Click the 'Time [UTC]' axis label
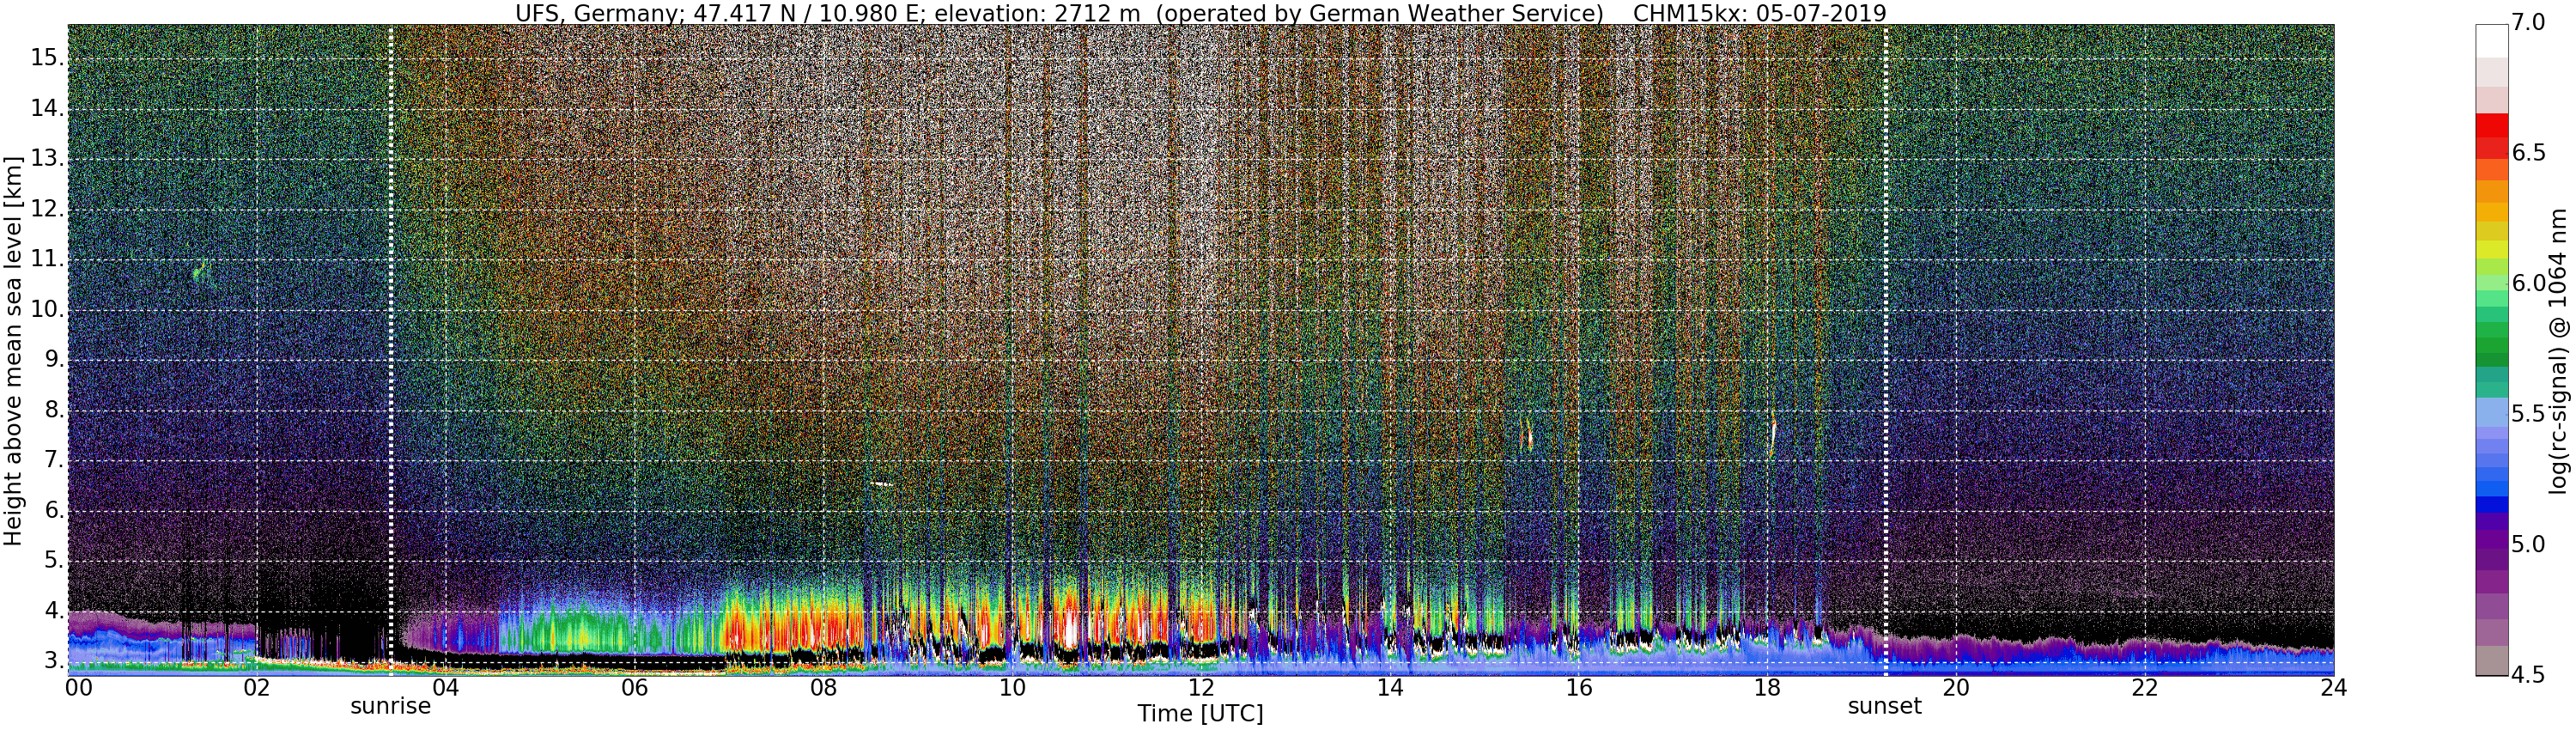Screen dimensions: 2576x730 (1200, 714)
